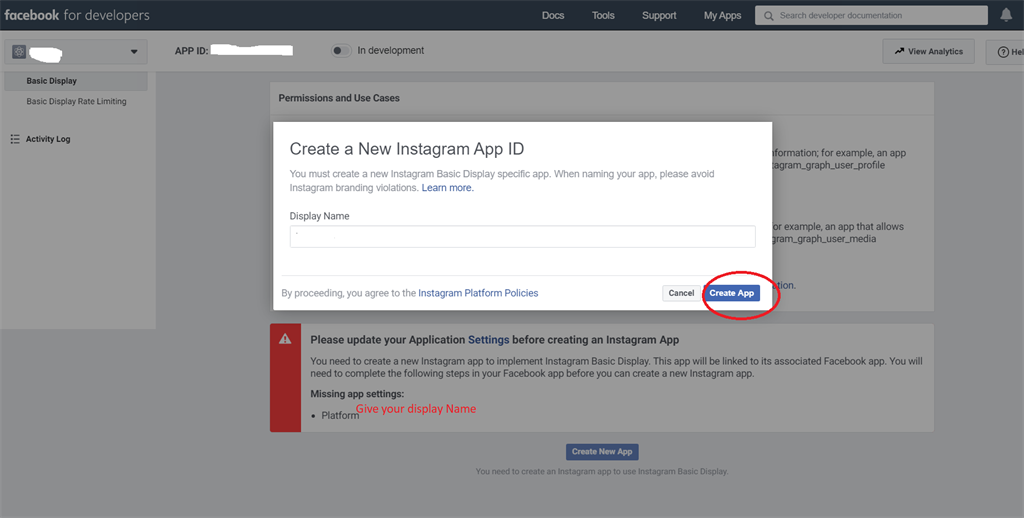
Task: Open the Docs menu
Action: click(552, 16)
